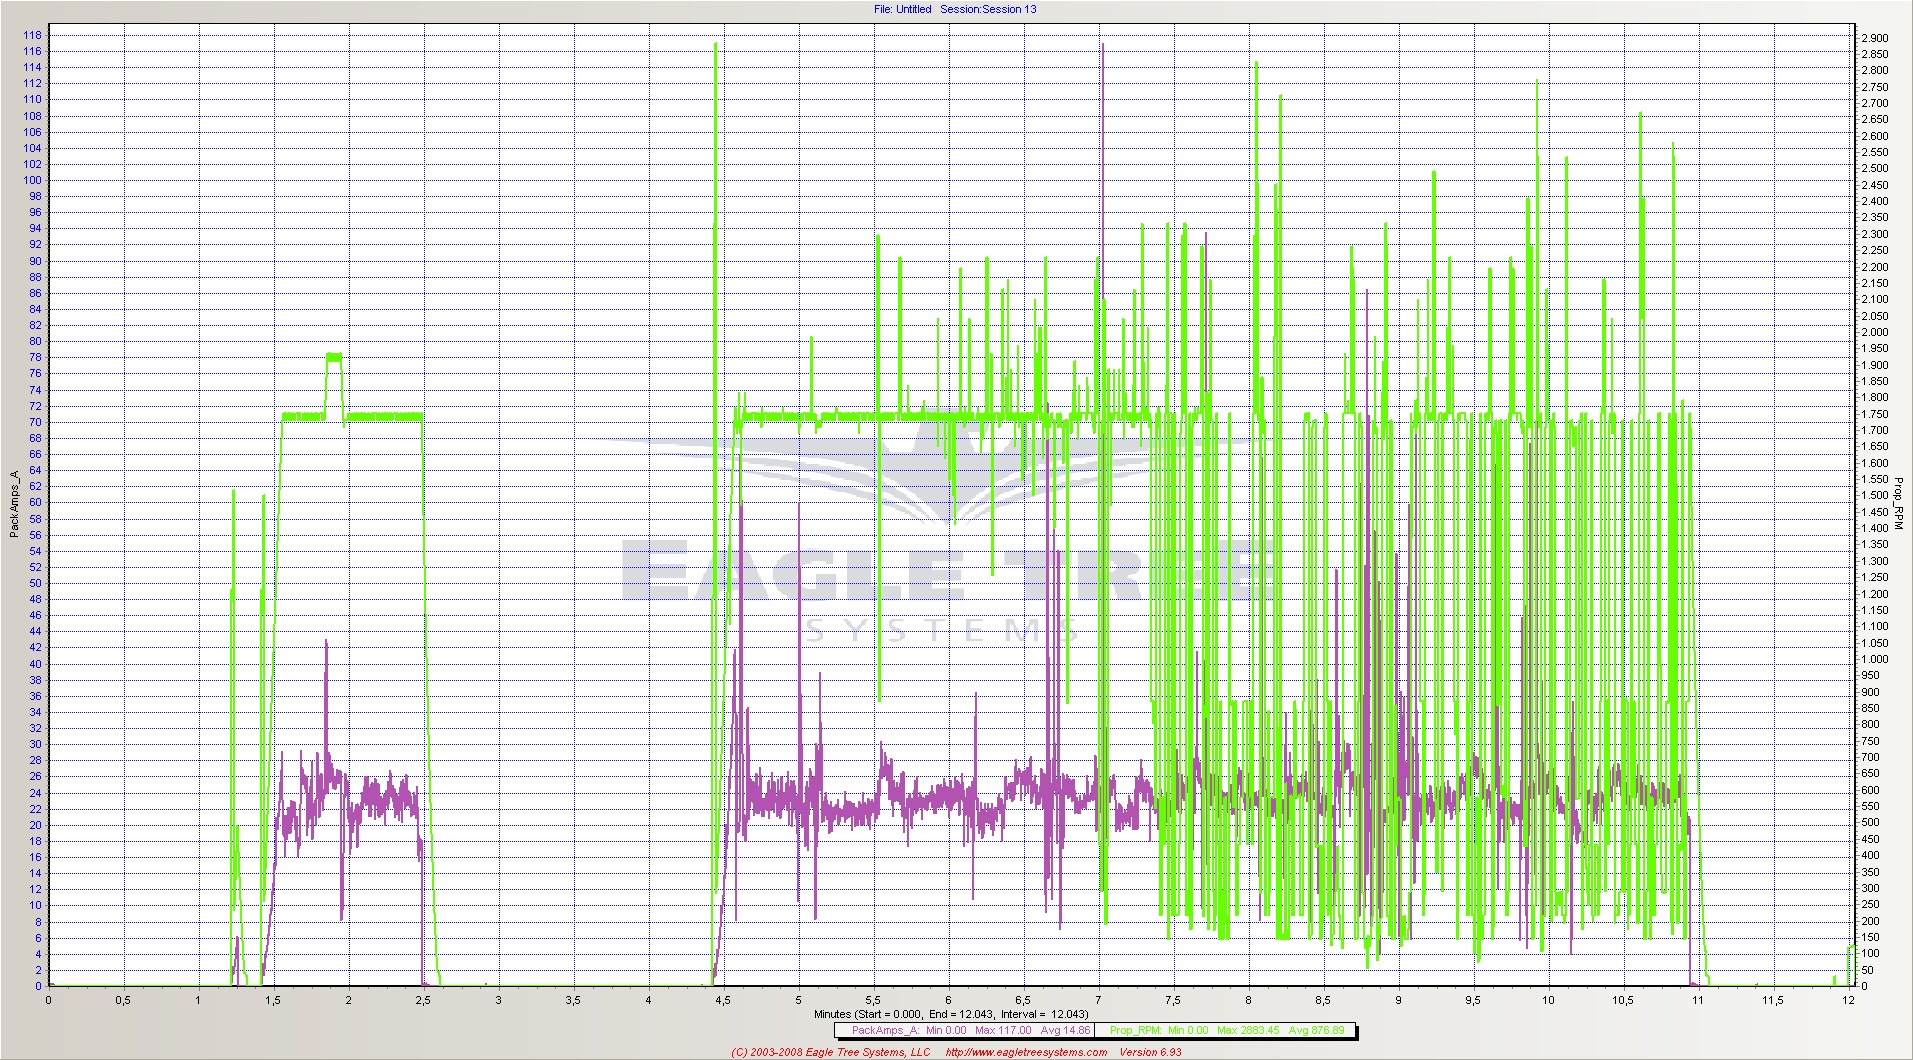Click the 1.000 tick on right axis

point(1874,660)
